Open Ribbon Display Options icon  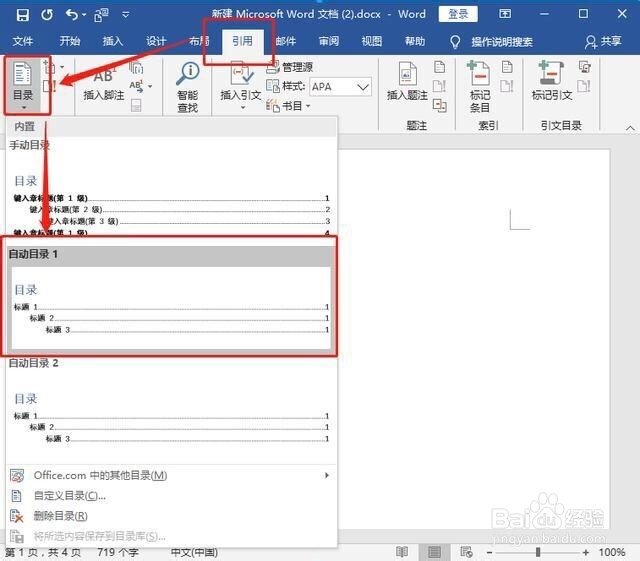pos(505,14)
